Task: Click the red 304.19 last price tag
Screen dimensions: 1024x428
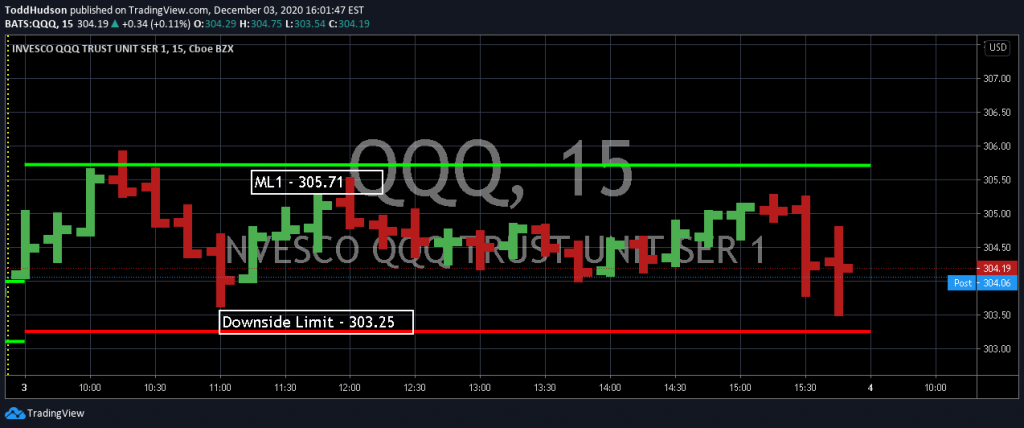Action: pos(997,269)
